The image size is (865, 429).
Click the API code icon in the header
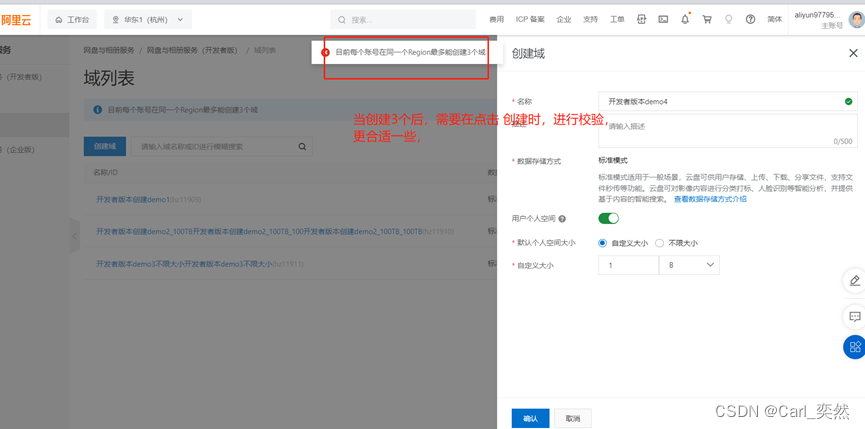pos(642,19)
